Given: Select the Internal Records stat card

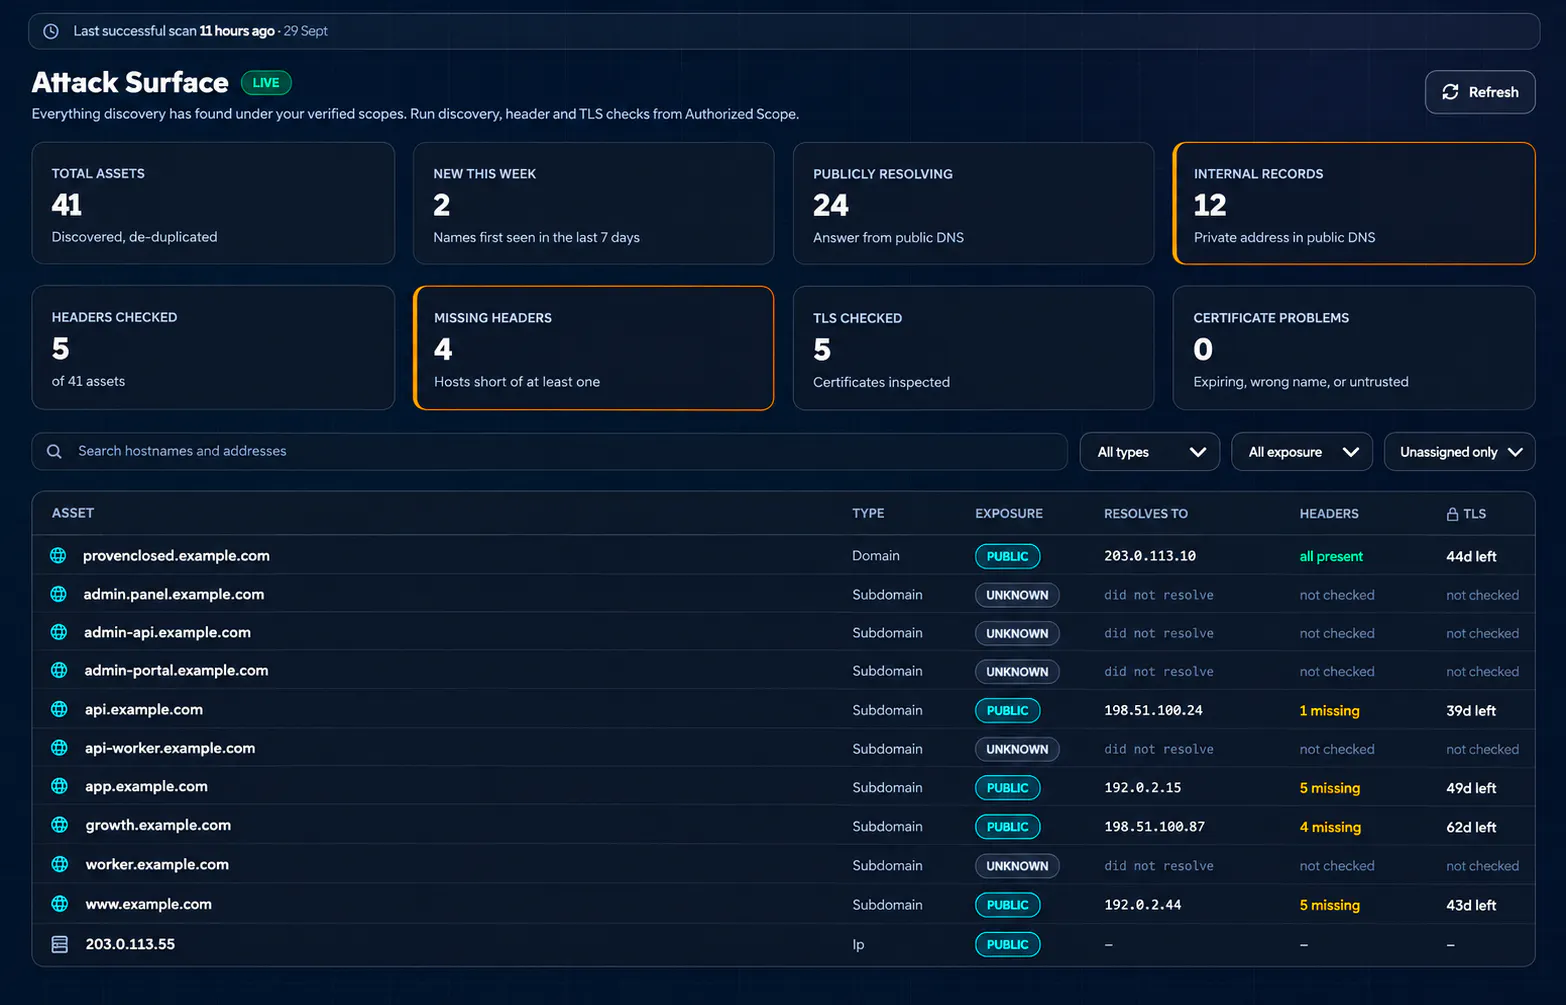Looking at the screenshot, I should pyautogui.click(x=1354, y=204).
